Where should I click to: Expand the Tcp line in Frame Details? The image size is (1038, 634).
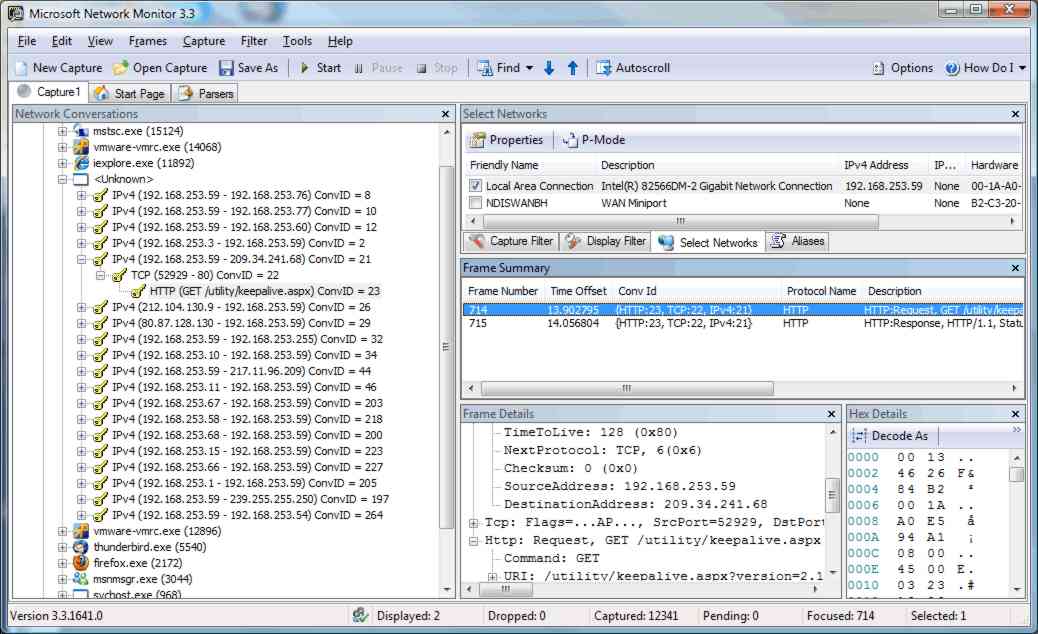tap(473, 523)
